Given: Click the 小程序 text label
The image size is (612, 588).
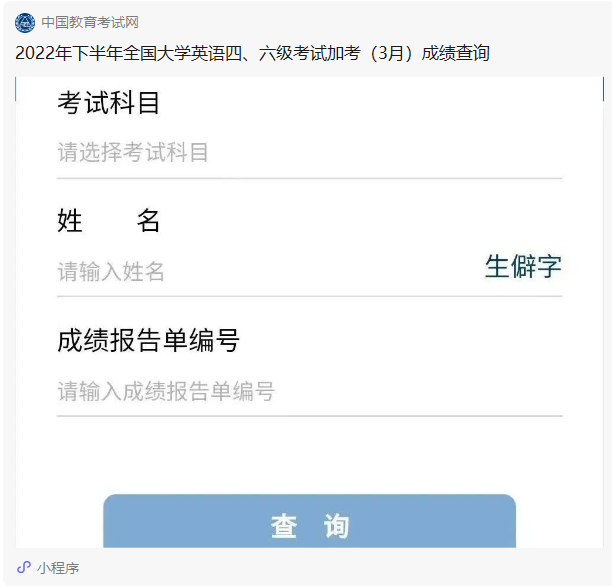Looking at the screenshot, I should pyautogui.click(x=58, y=568).
